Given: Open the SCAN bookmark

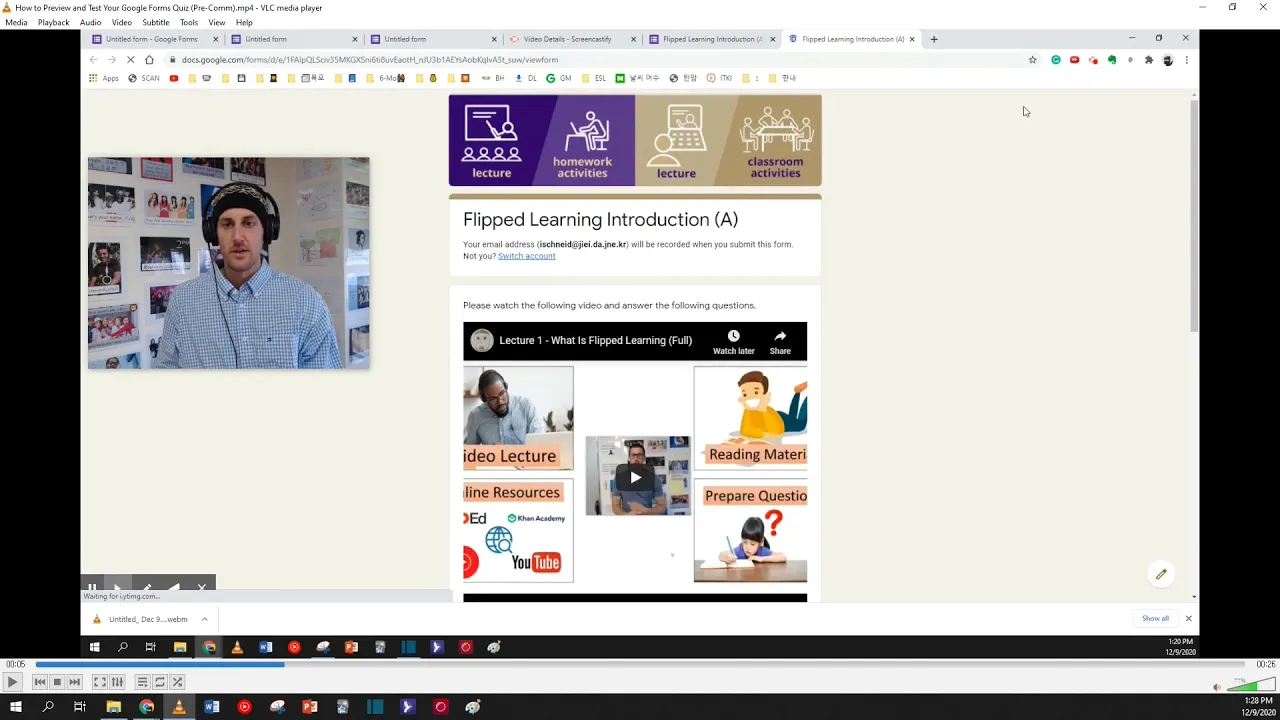Looking at the screenshot, I should click(x=144, y=78).
